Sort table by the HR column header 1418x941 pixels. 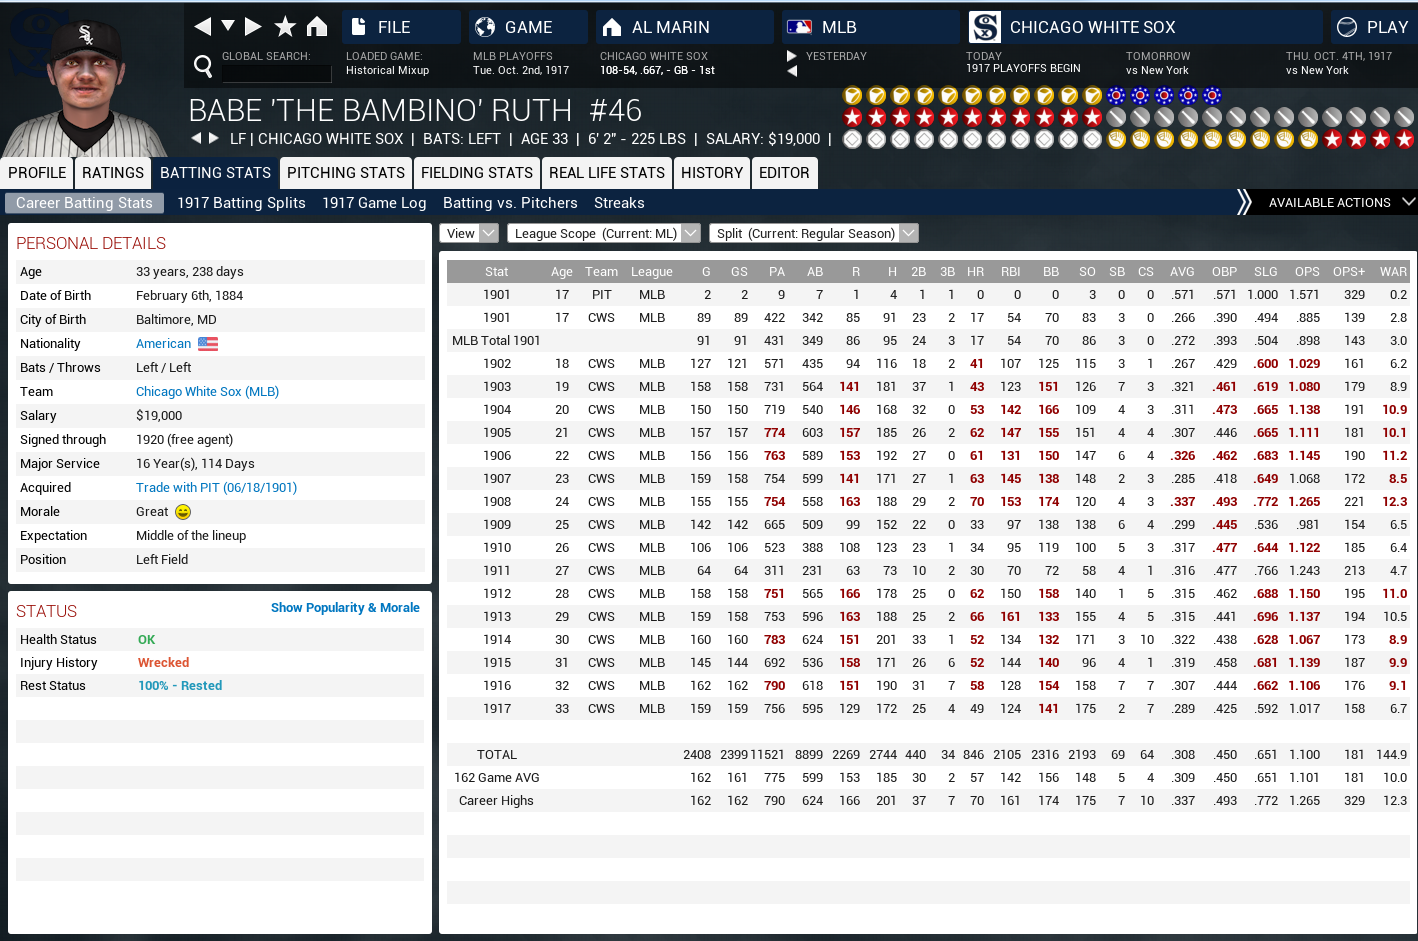[975, 272]
